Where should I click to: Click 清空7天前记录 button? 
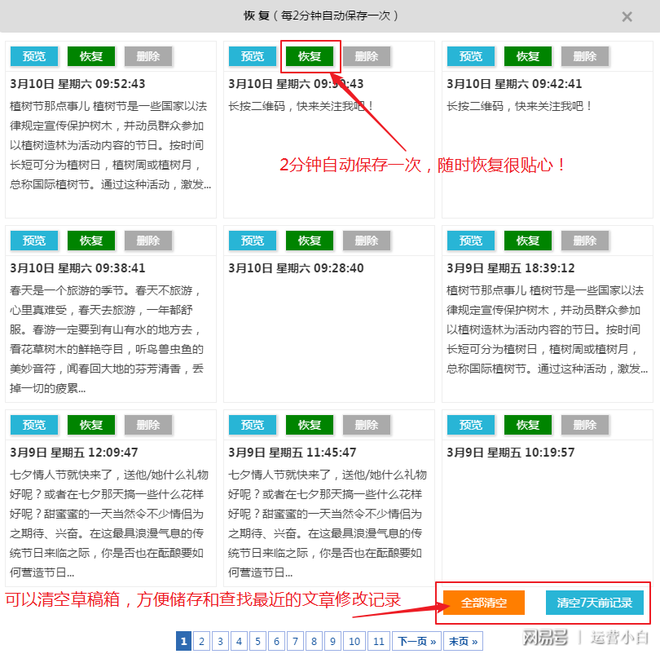pos(594,603)
